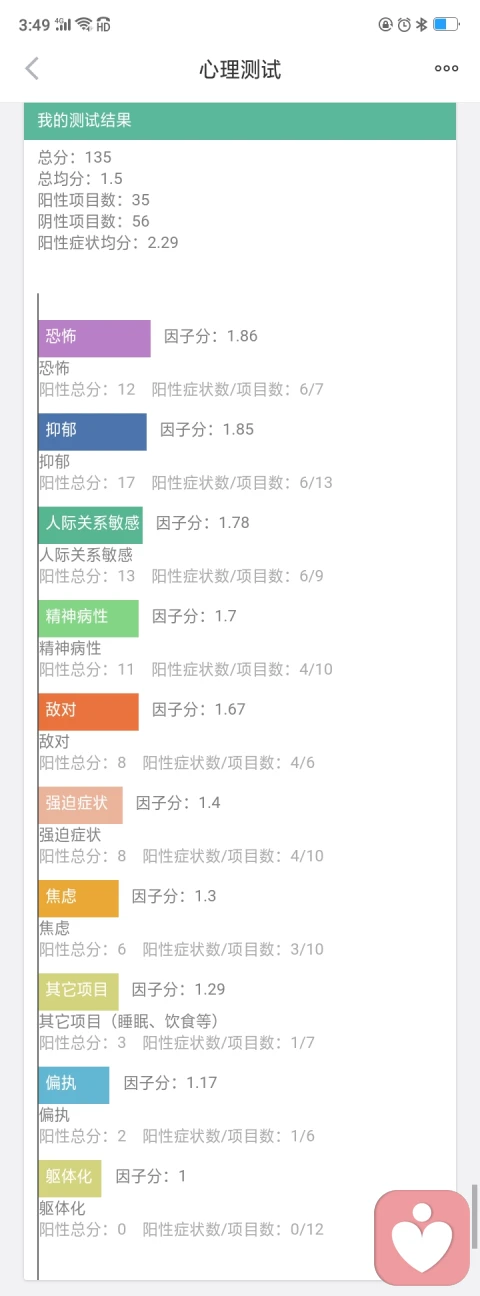480x1296 pixels.
Task: Select the blue 抑郁 bar
Action: coord(93,431)
